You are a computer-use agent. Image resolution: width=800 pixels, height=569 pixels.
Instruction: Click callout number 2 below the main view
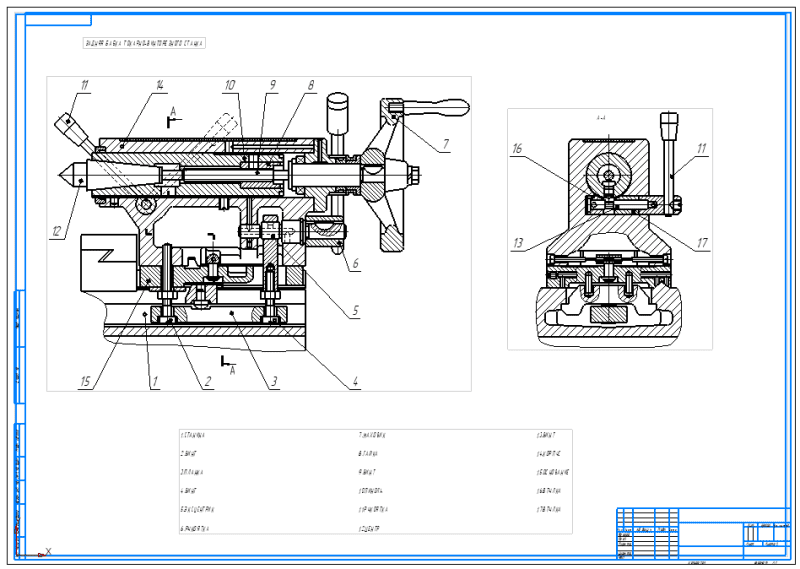[208, 381]
